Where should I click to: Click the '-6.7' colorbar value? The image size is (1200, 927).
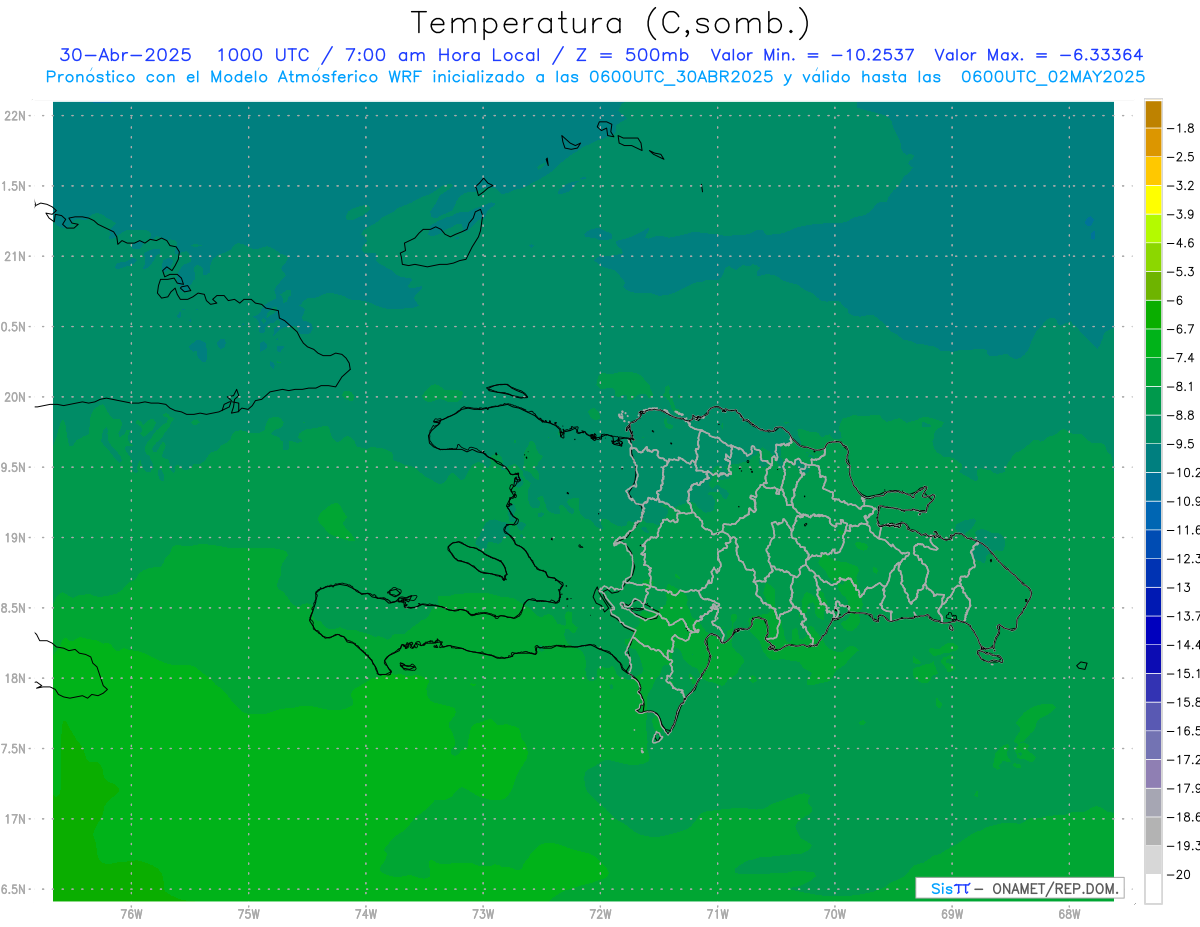1182,329
